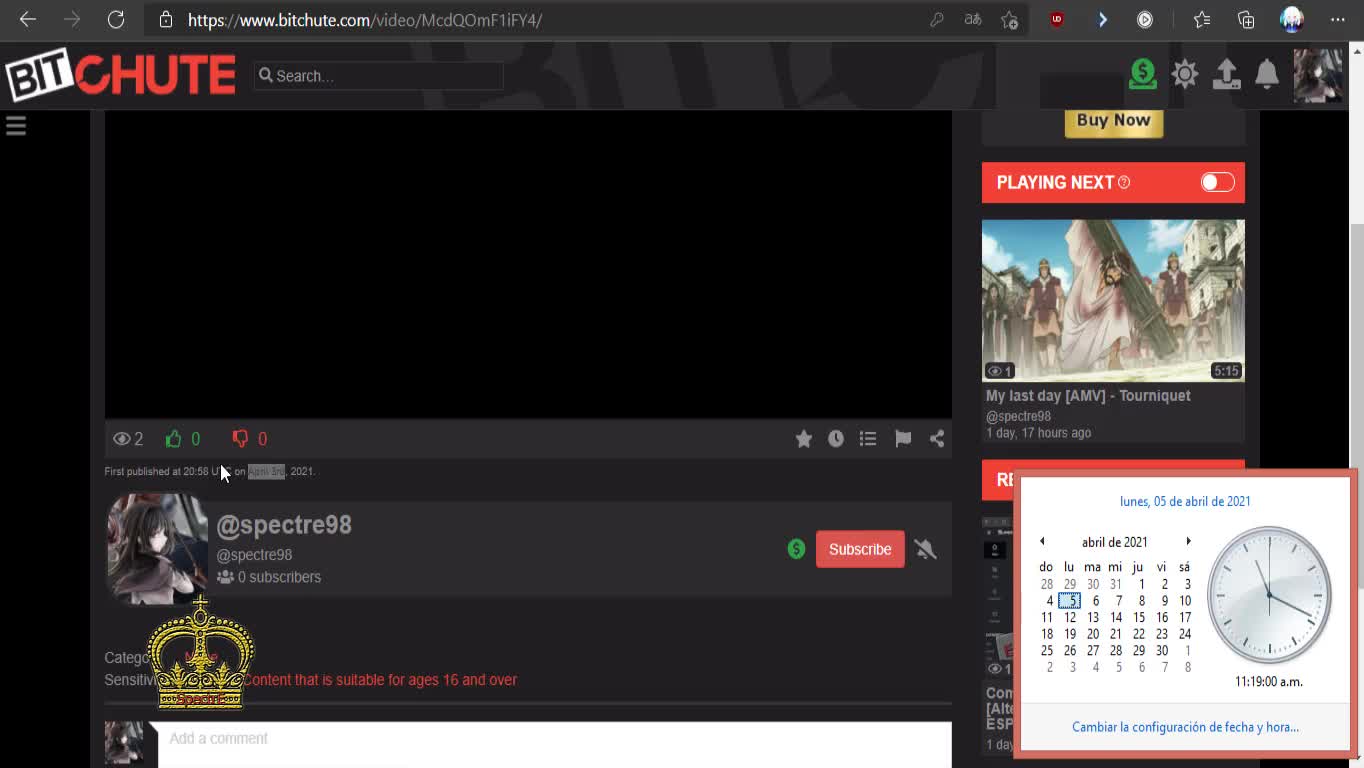The height and width of the screenshot is (768, 1364).
Task: Click the Add a comment field
Action: click(x=554, y=744)
